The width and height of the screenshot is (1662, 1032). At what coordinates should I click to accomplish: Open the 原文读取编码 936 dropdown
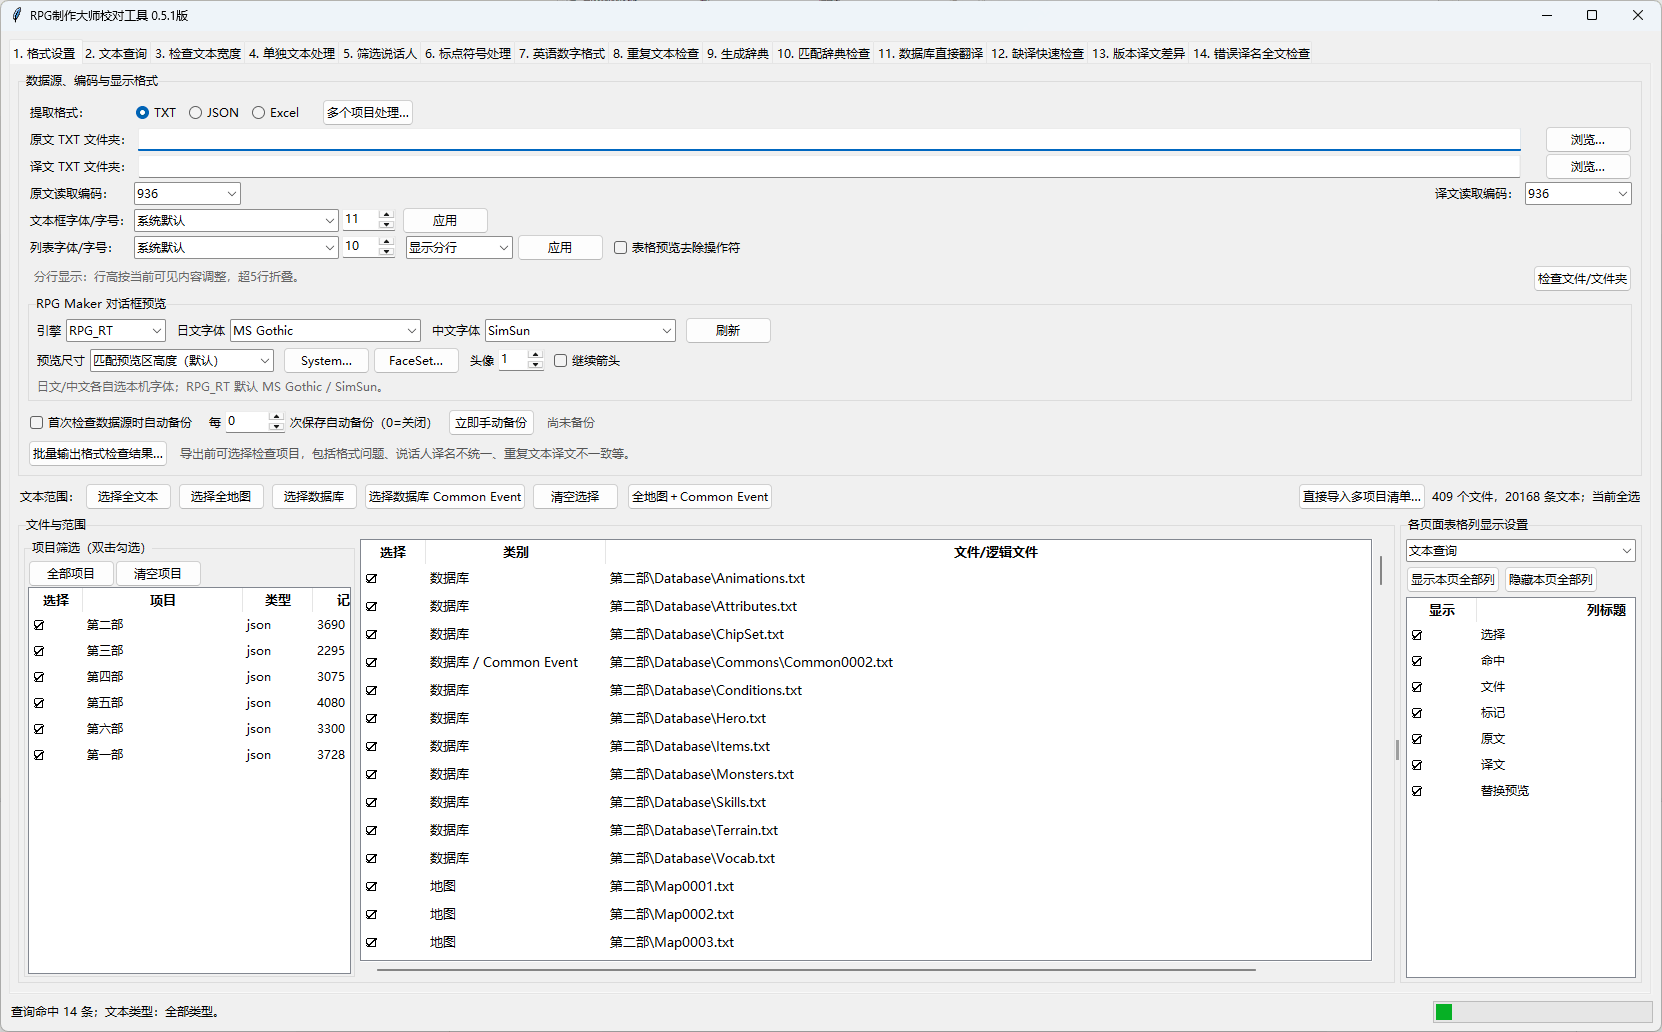point(187,194)
